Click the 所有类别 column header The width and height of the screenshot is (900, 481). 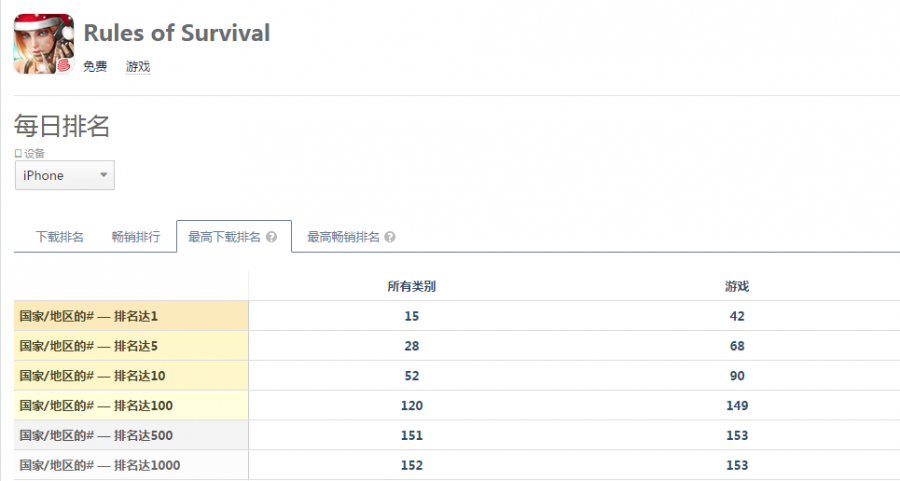[x=412, y=286]
